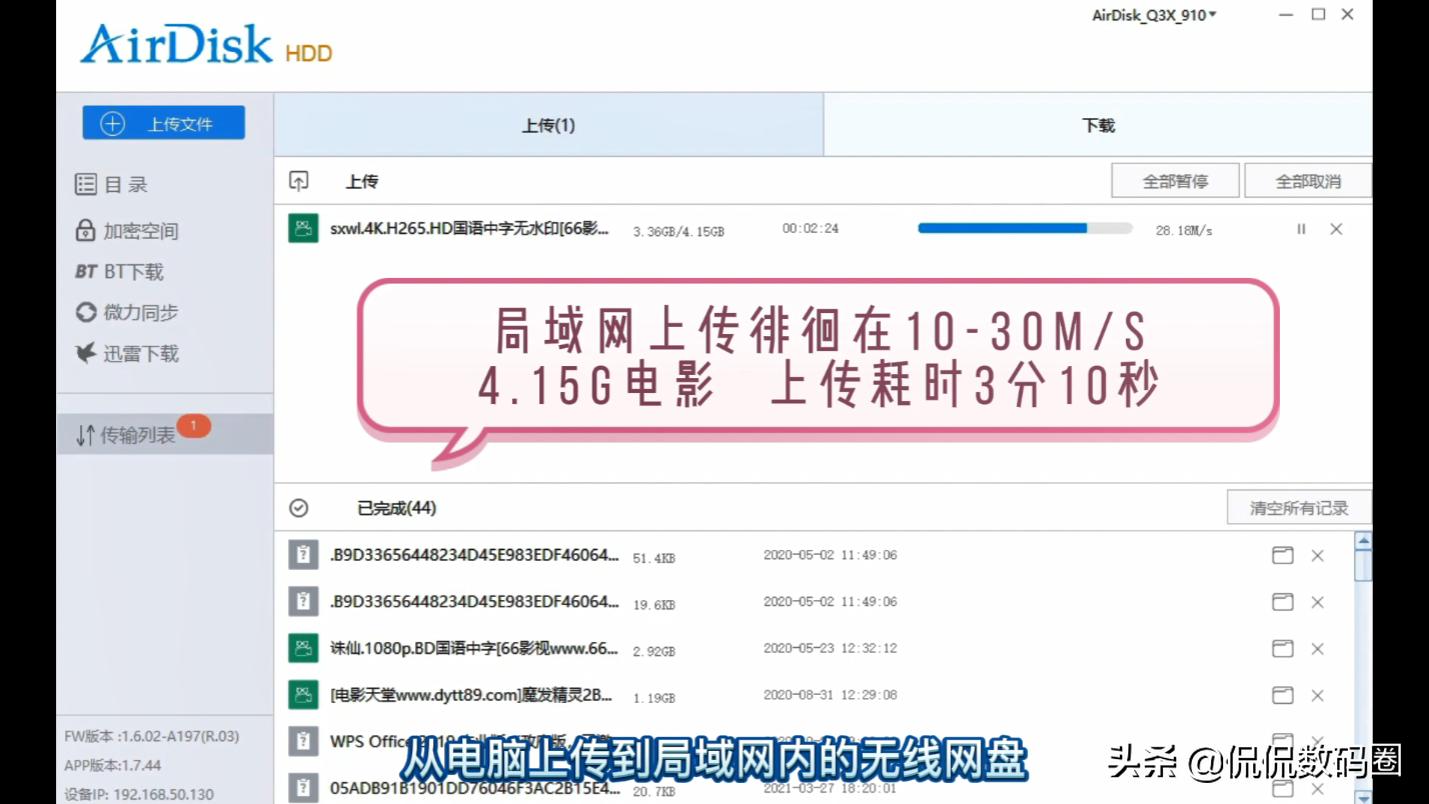
Task: Click the 清空所有记录 clear records button
Action: [x=1297, y=507]
